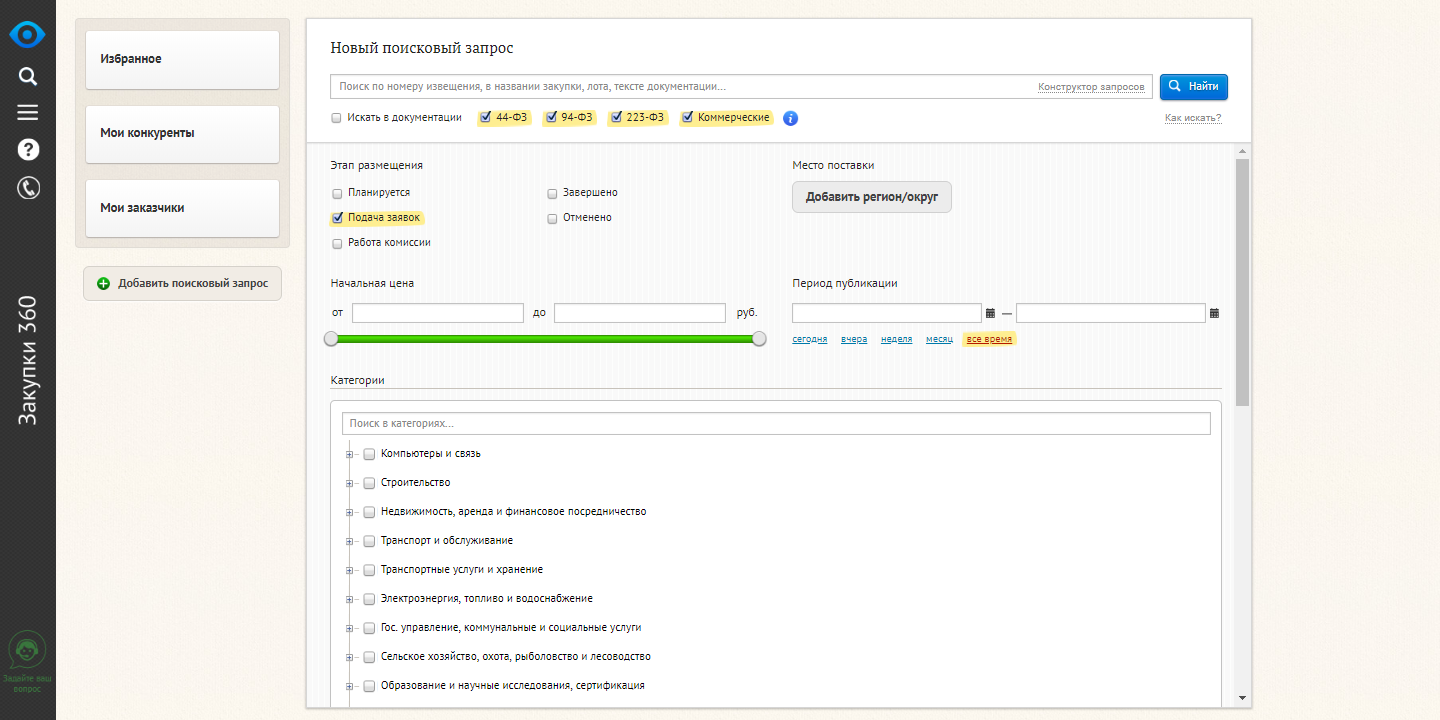Check the Отменено stage checkbox
1440x720 pixels.
[x=552, y=218]
